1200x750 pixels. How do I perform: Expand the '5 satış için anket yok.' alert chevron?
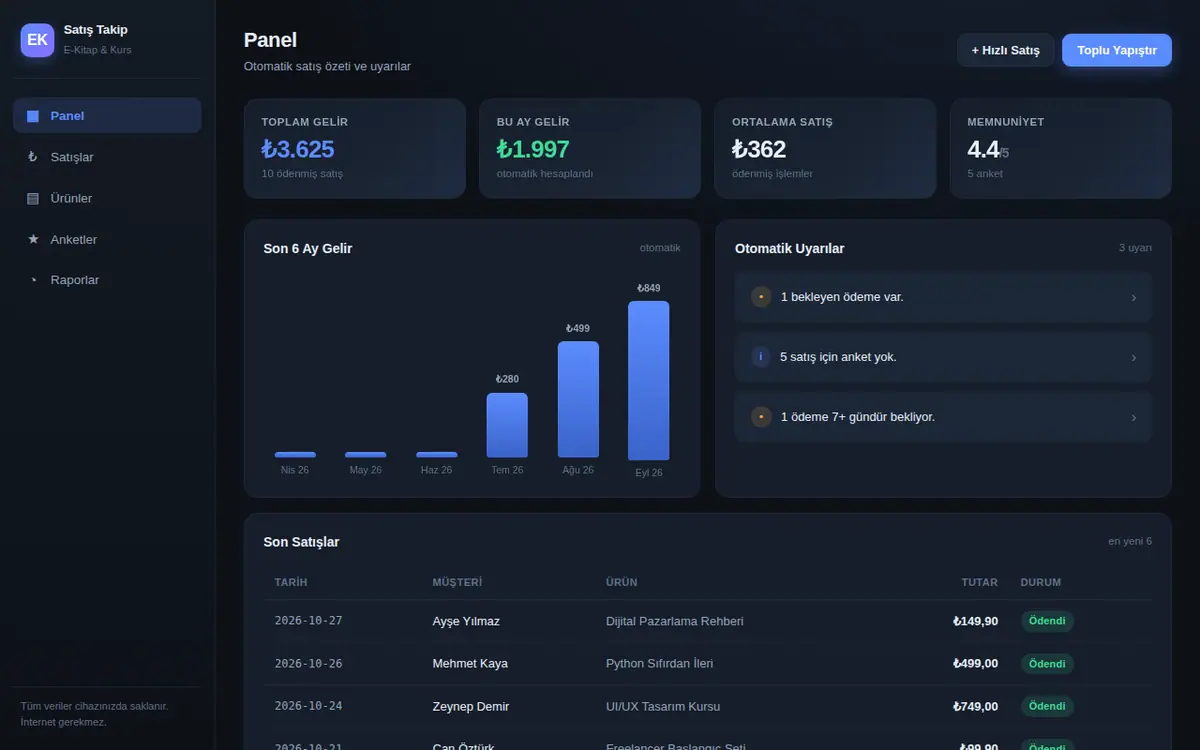pyautogui.click(x=1133, y=357)
